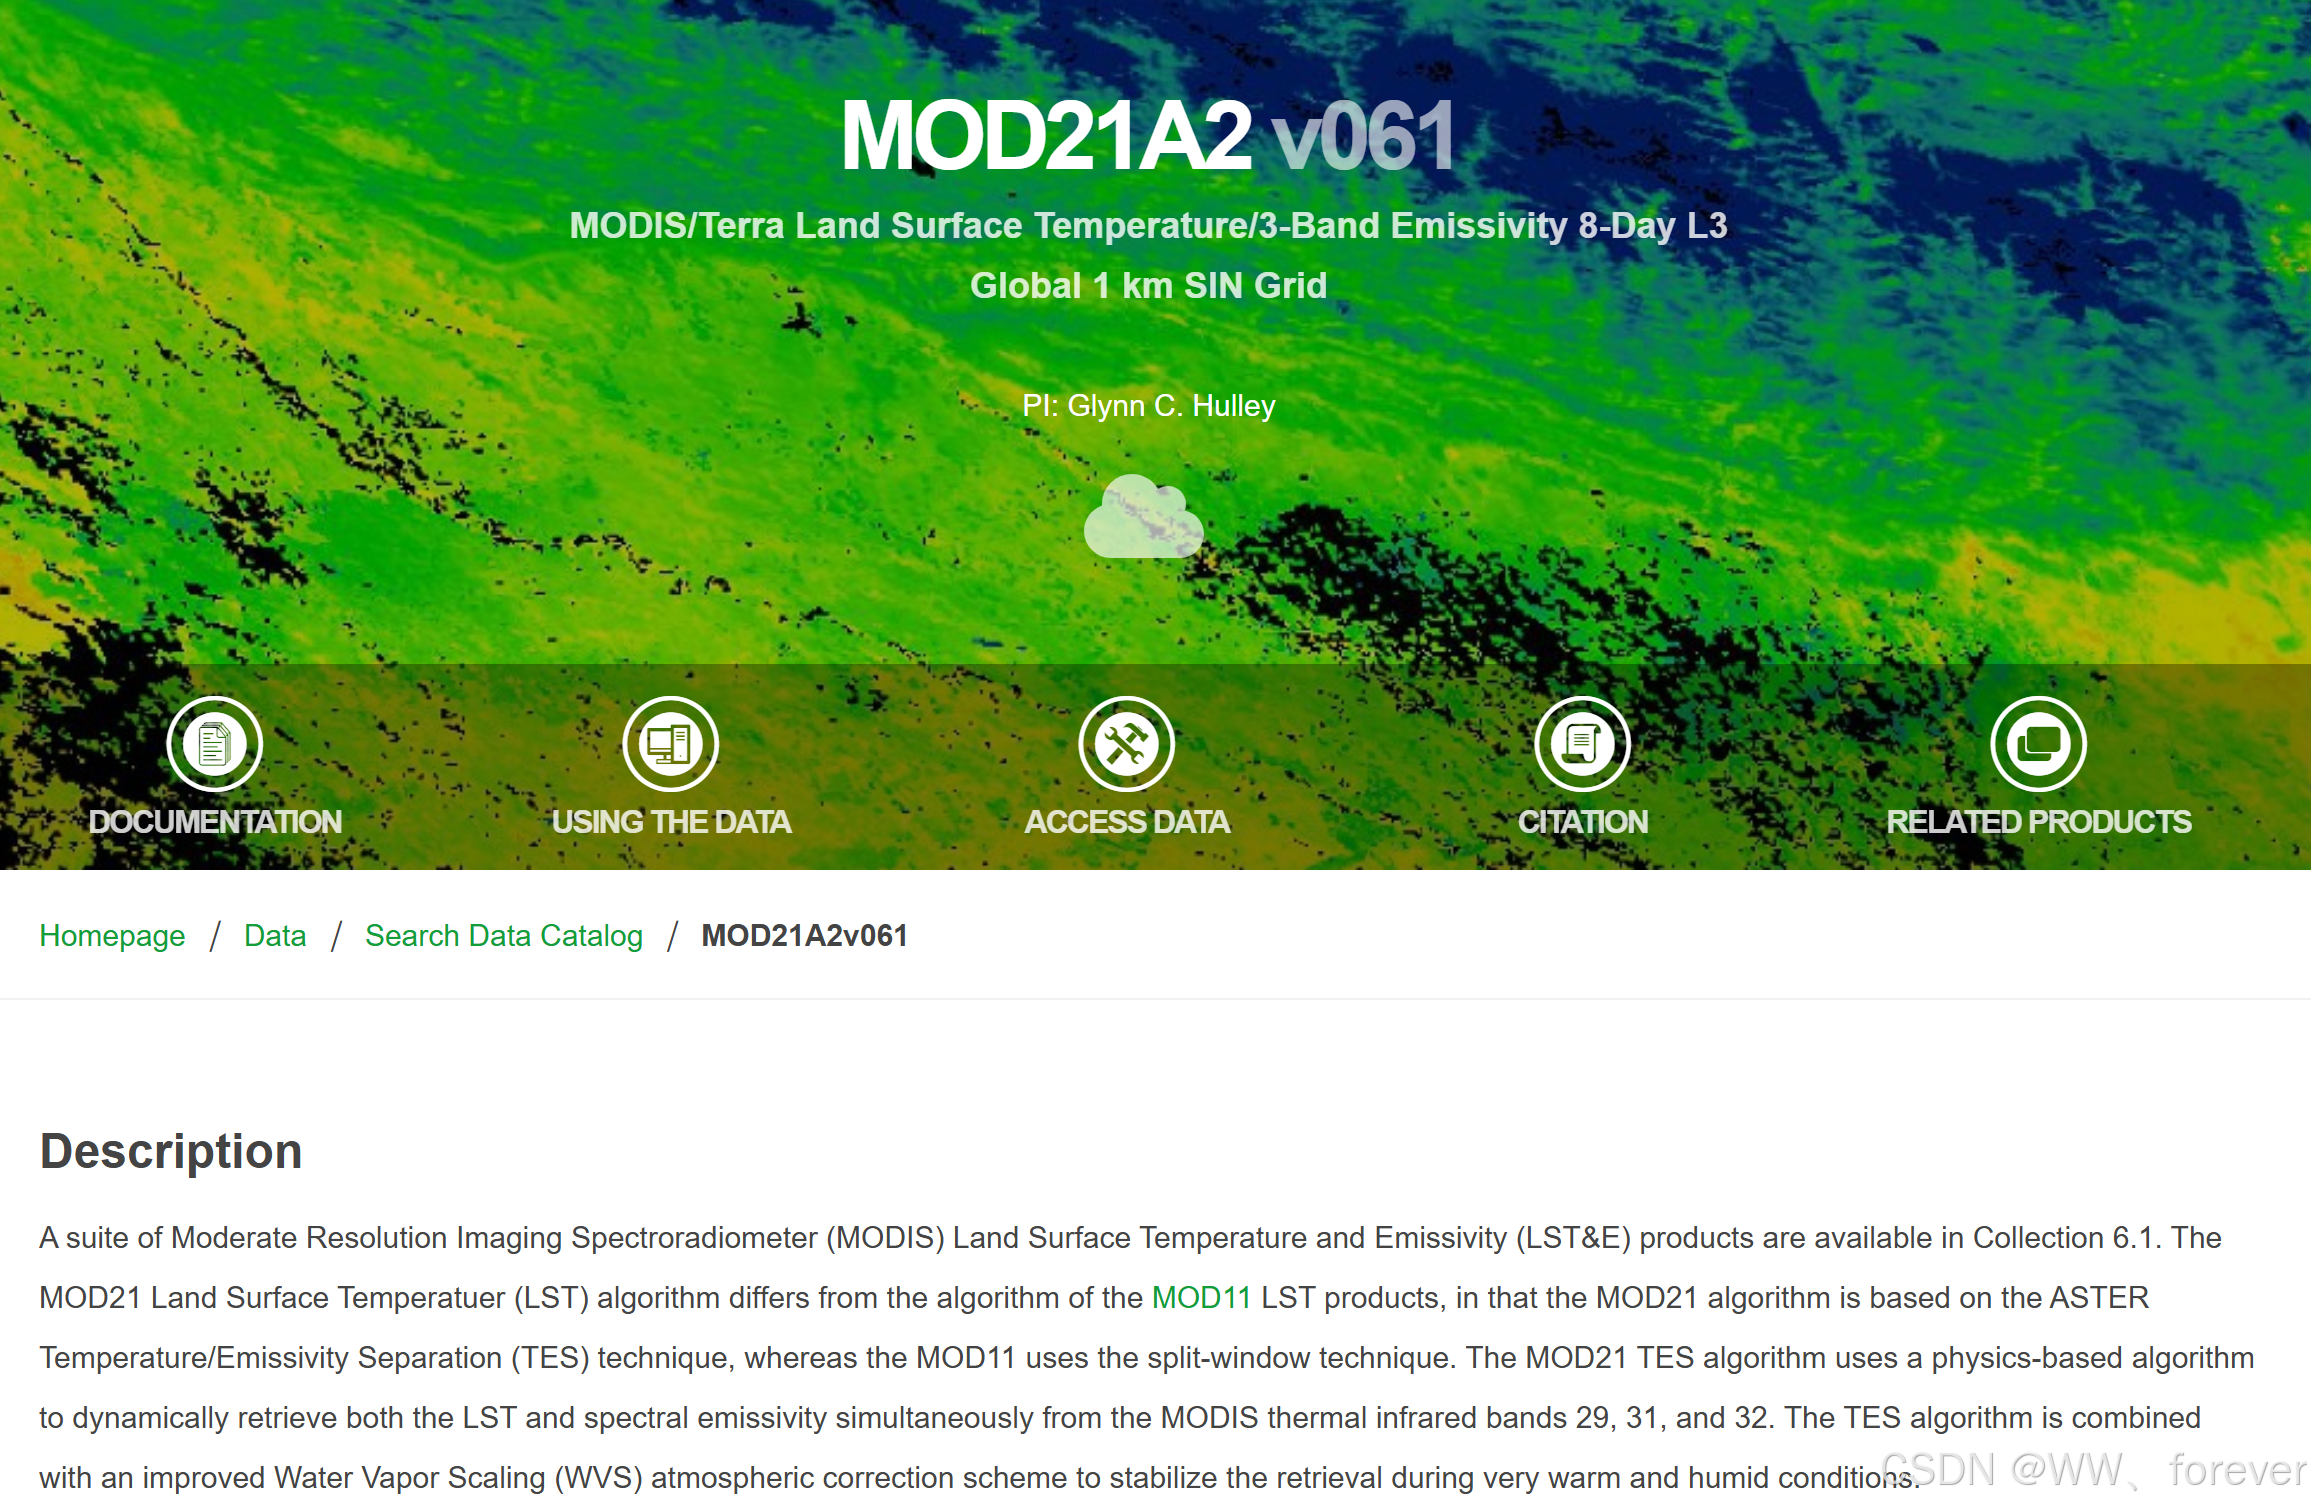Click the Citation scroll icon
The height and width of the screenshot is (1508, 2311).
(x=1582, y=744)
